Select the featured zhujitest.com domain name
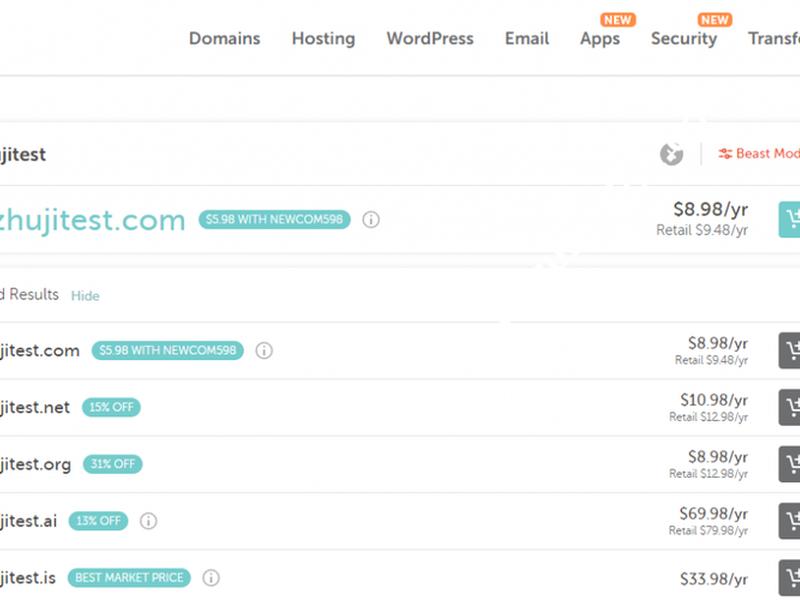The image size is (800, 600). tap(92, 220)
